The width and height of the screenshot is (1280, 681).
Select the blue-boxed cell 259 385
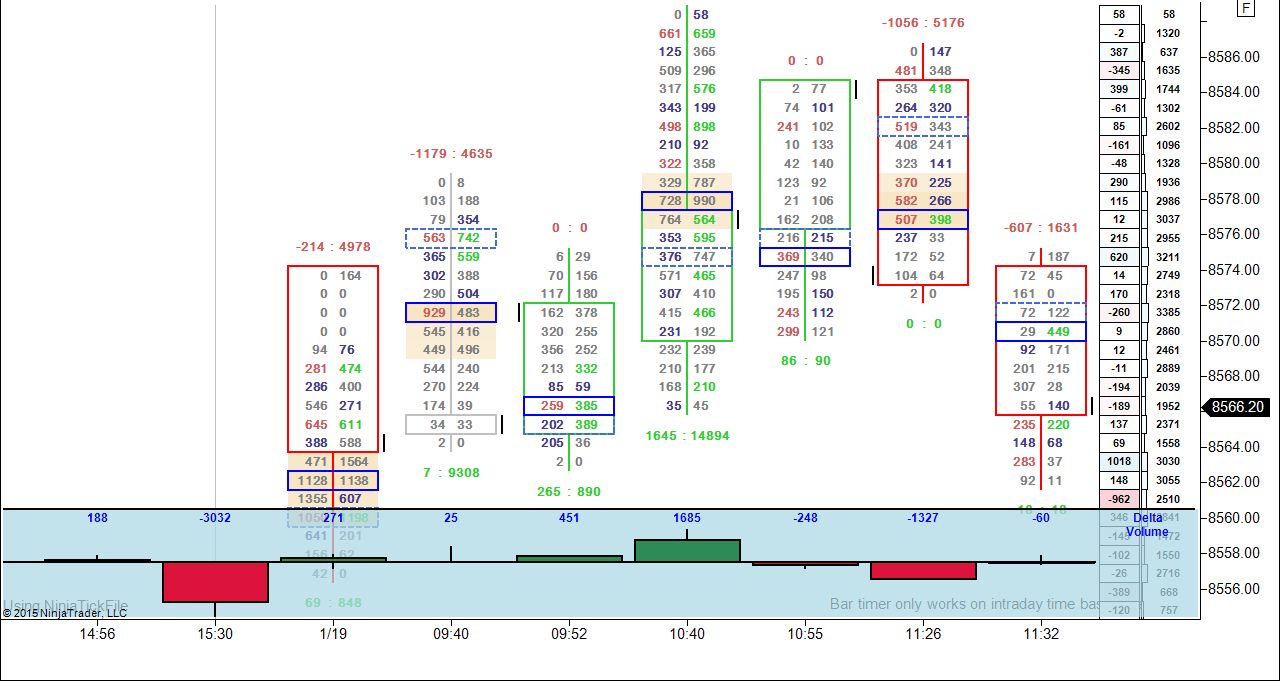(569, 407)
